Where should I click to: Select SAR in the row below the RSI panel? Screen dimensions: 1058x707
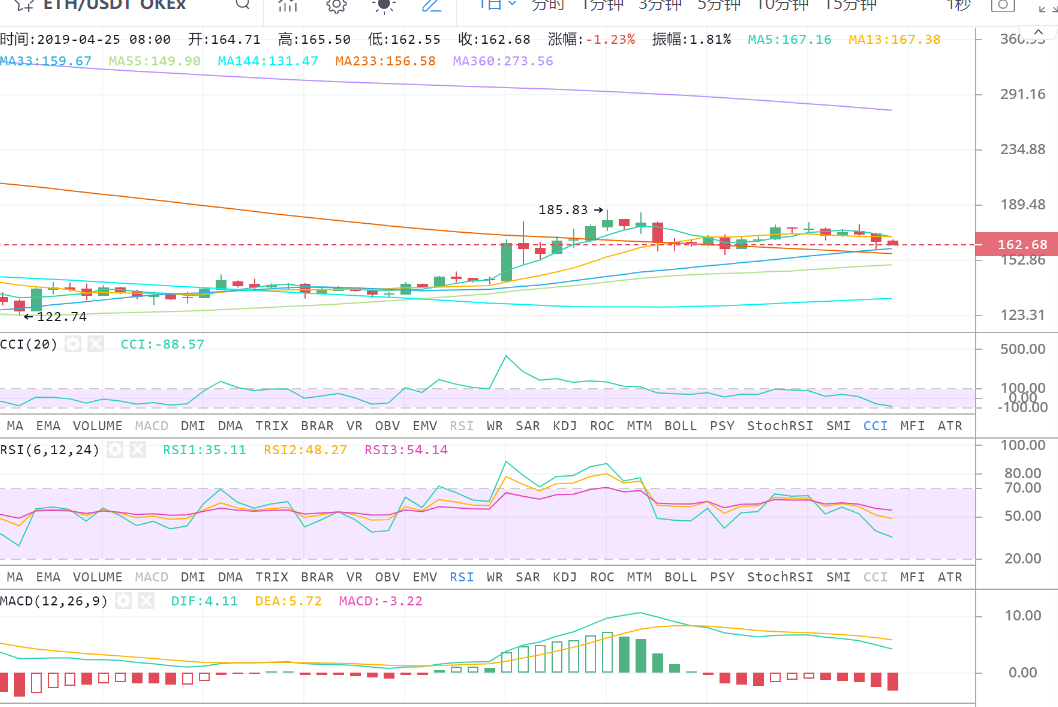528,577
